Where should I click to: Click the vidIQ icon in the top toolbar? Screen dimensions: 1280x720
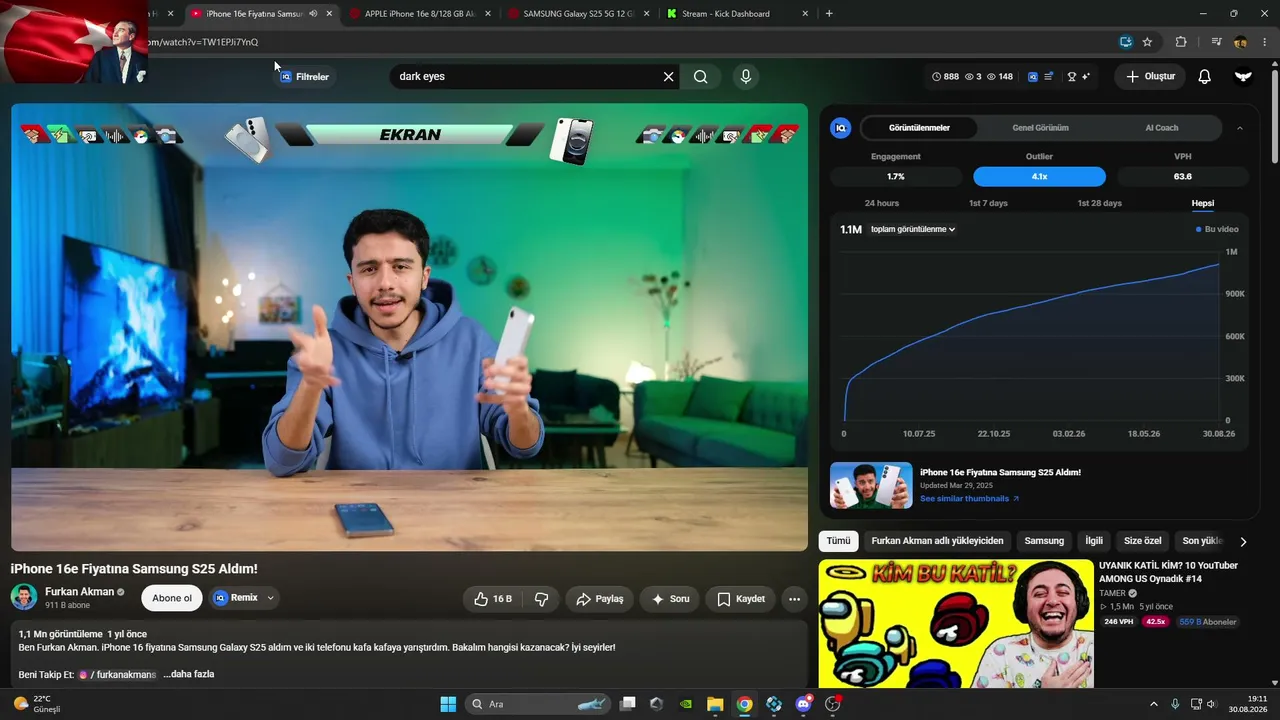point(1033,77)
